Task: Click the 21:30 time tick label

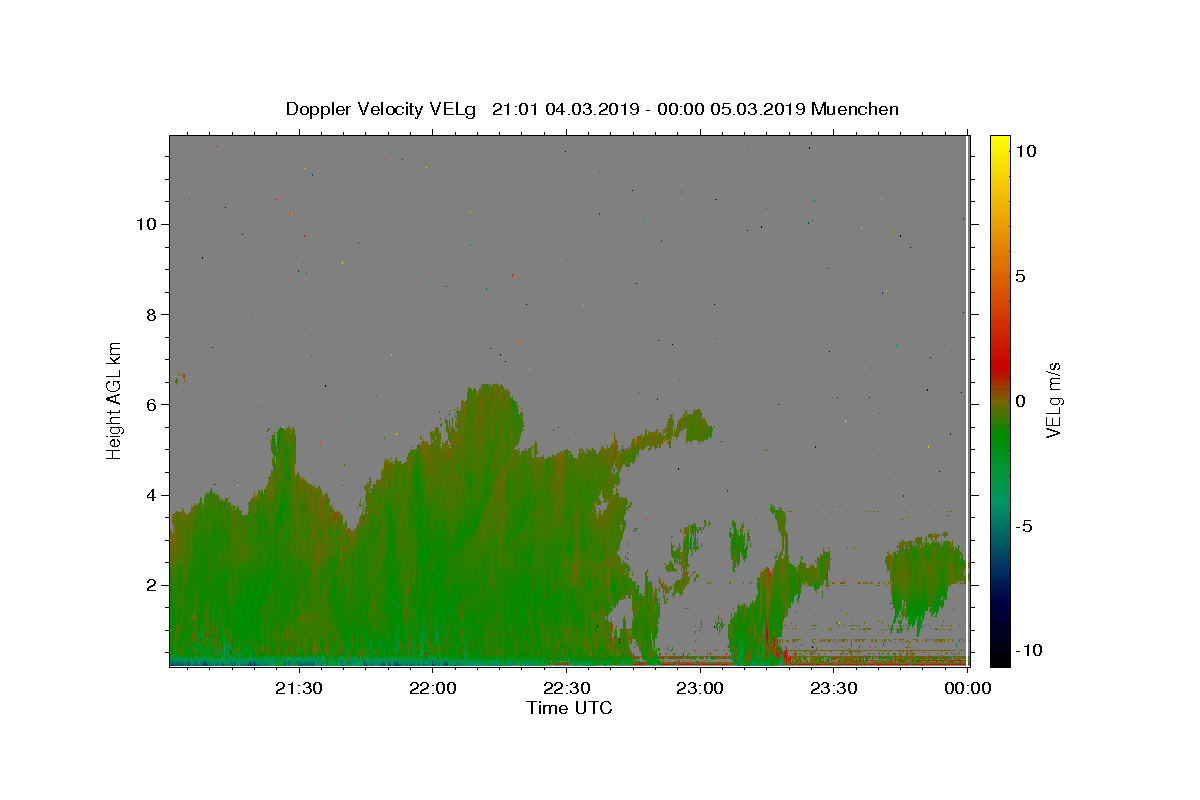Action: pos(298,688)
